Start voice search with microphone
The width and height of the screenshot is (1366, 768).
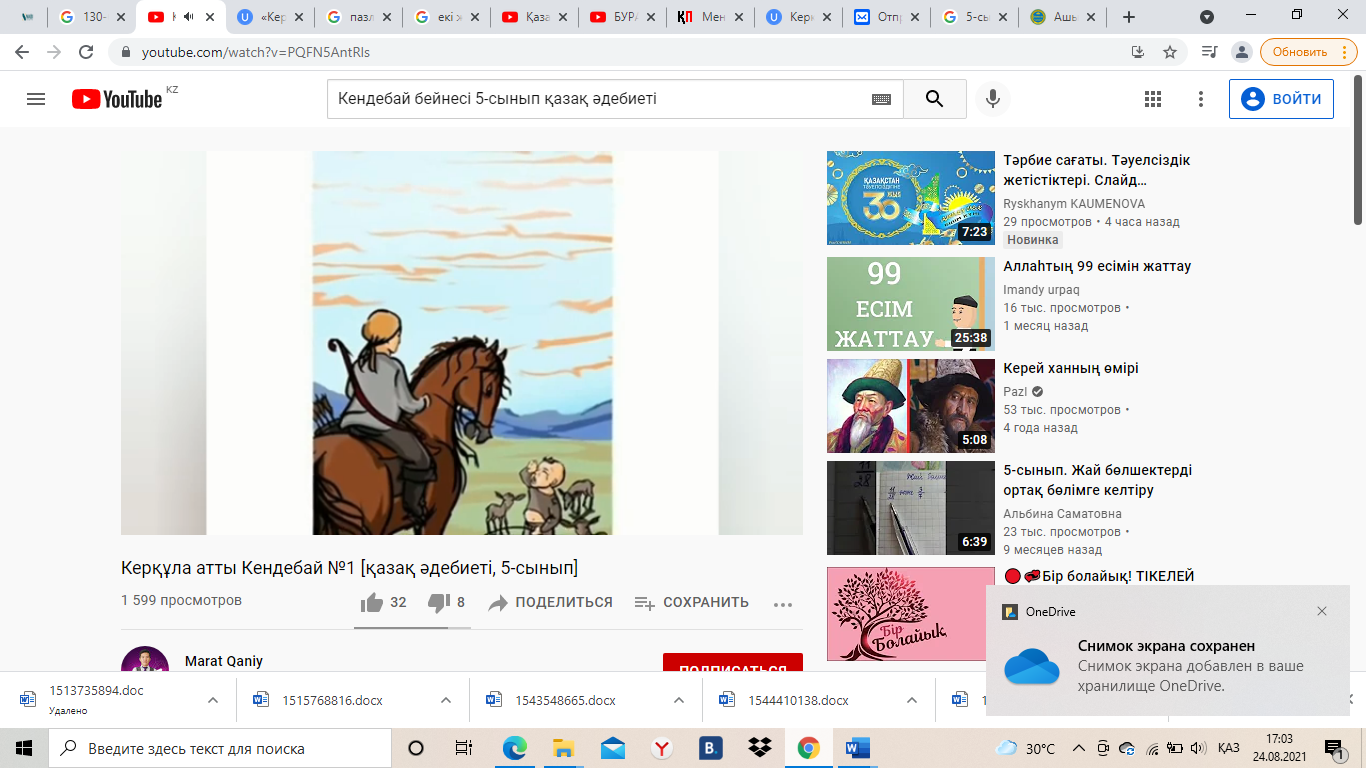tap(993, 99)
